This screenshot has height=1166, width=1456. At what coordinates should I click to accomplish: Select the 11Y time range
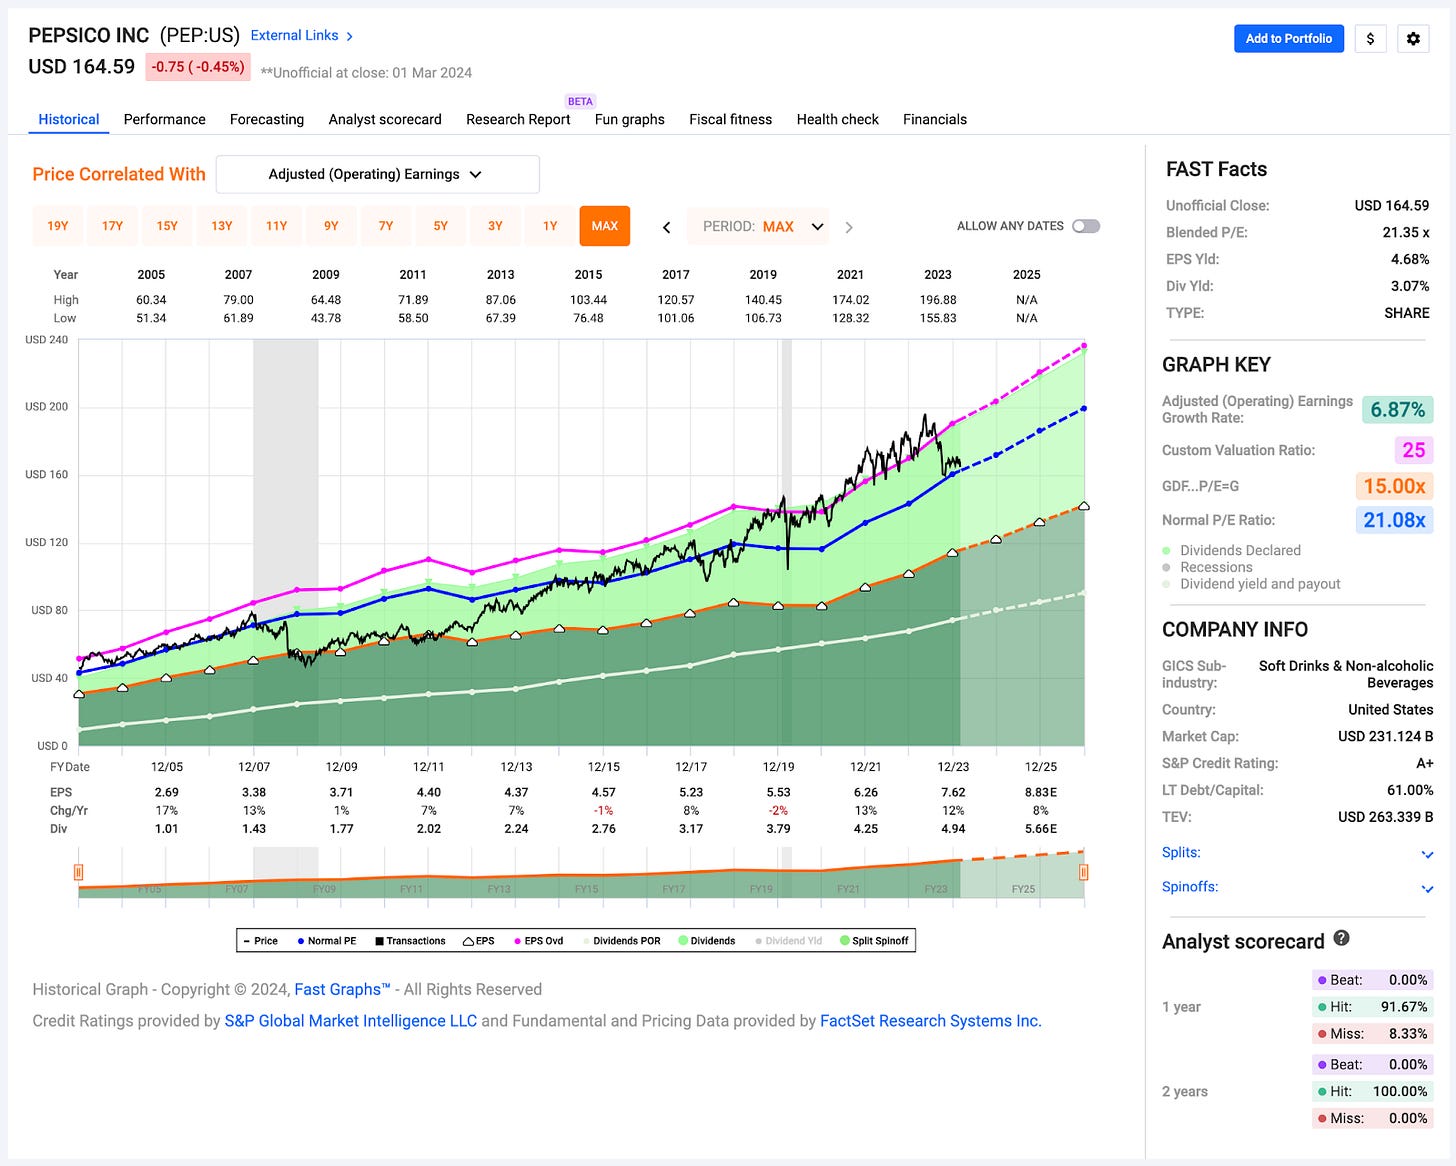pyautogui.click(x=277, y=226)
